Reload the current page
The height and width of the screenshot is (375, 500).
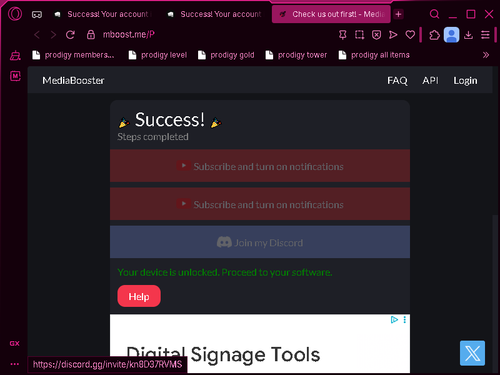point(70,35)
